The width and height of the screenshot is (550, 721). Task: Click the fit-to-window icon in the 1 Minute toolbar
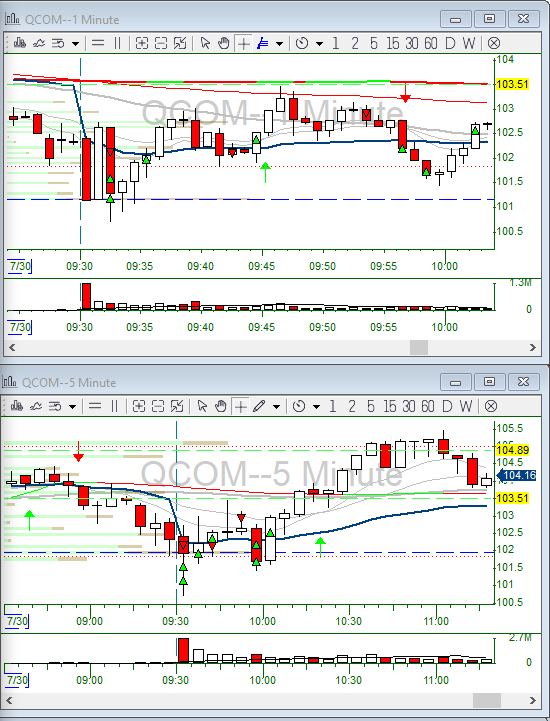(x=180, y=43)
